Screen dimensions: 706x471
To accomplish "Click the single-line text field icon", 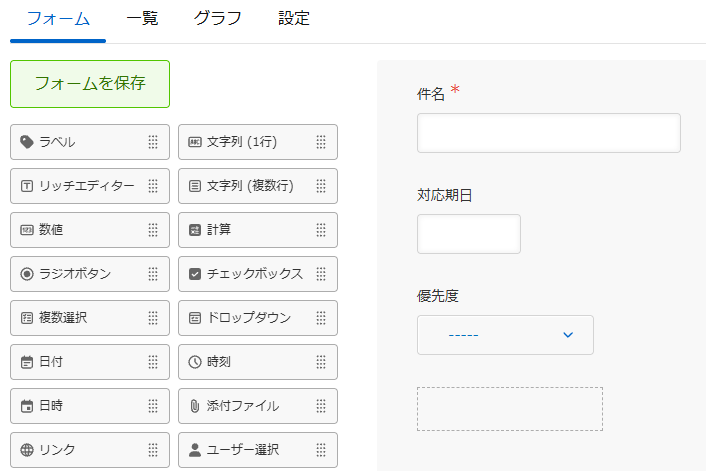I will coord(195,142).
